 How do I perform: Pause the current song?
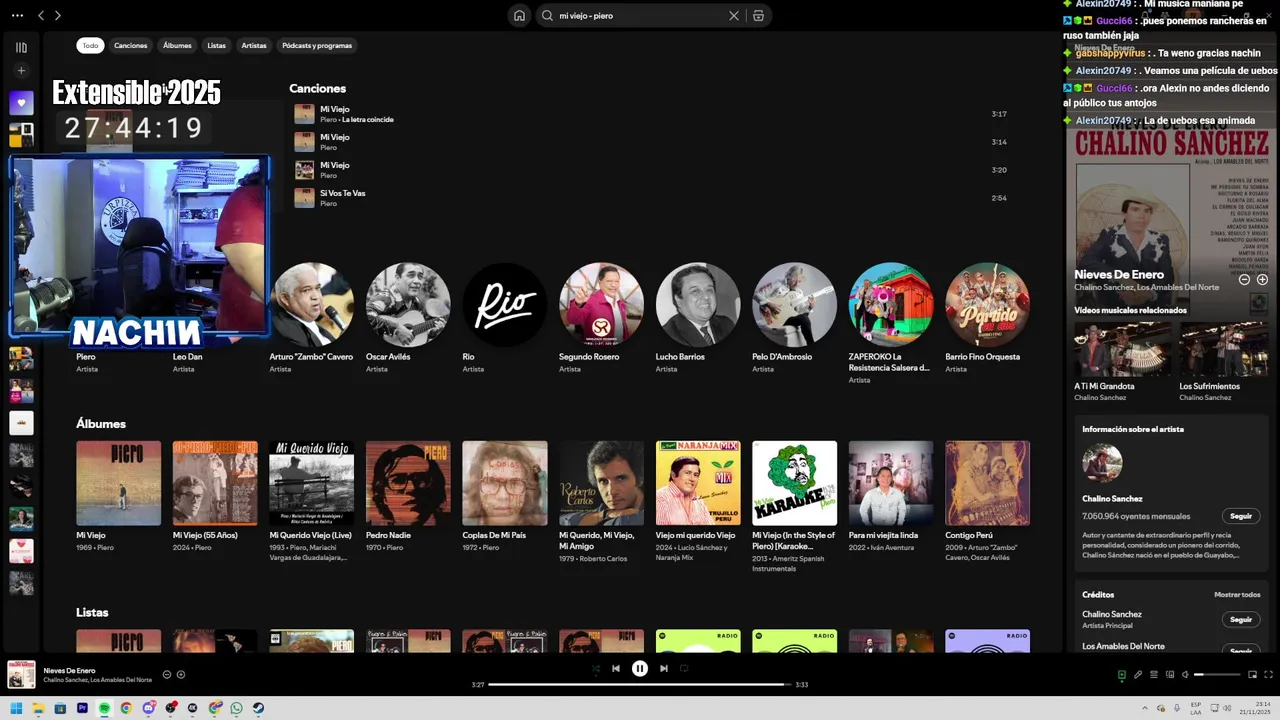640,668
